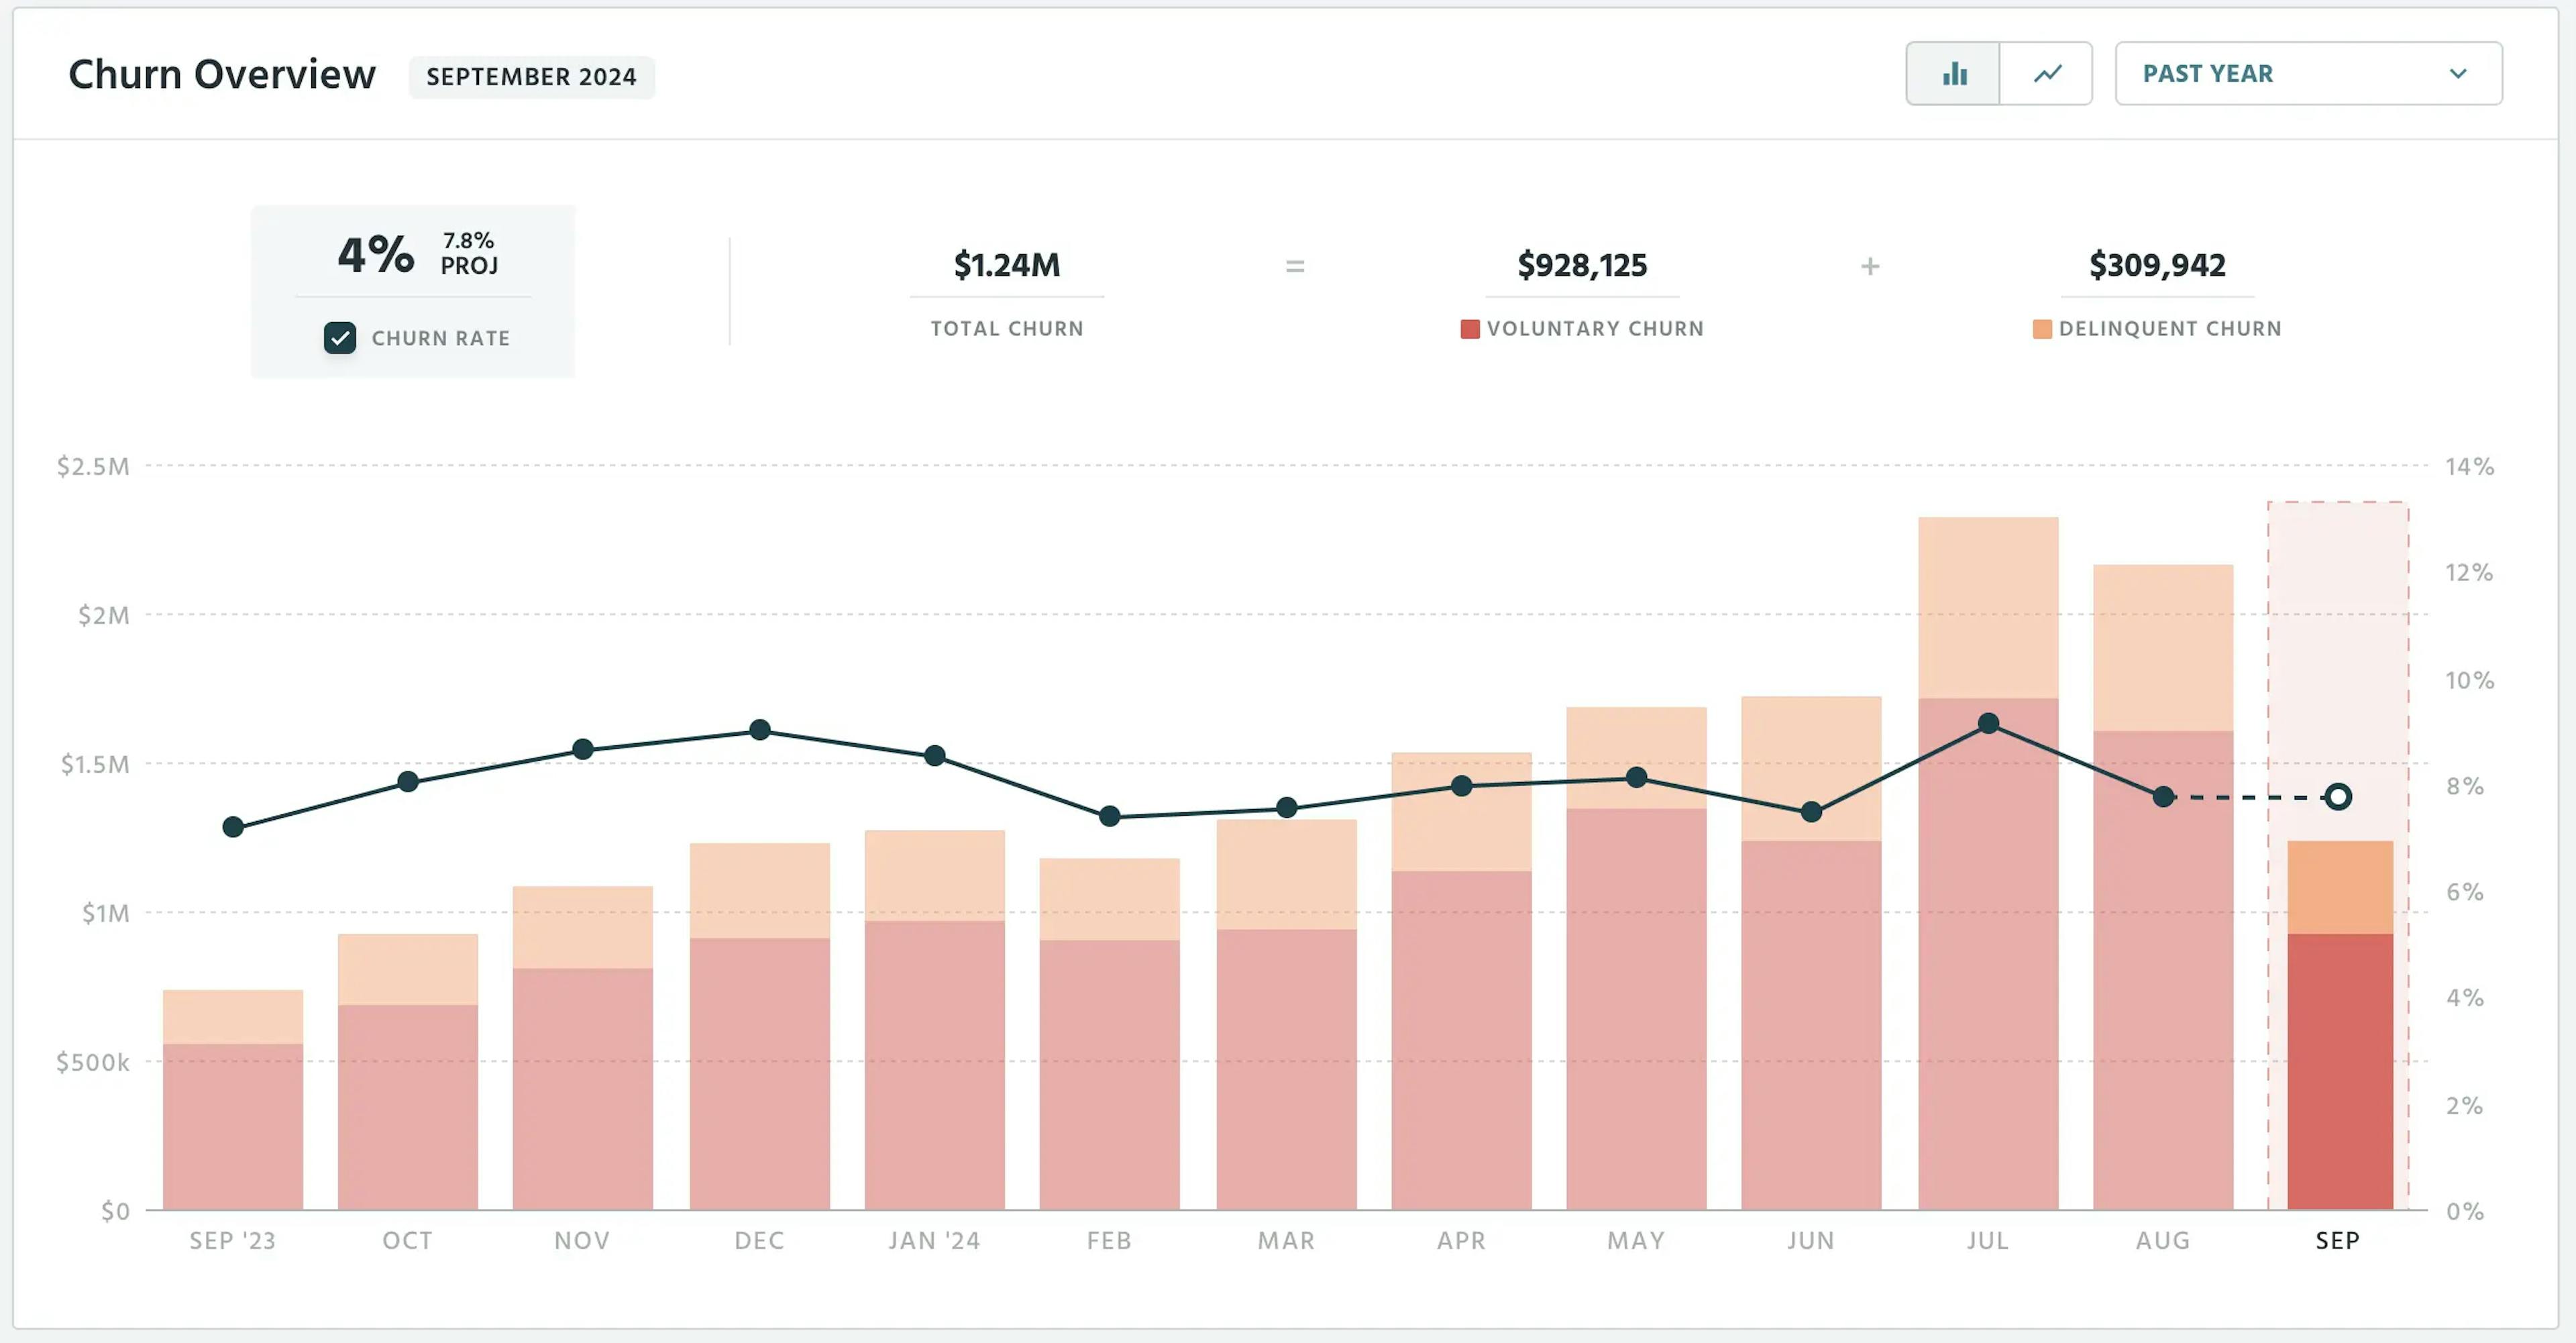Click the SEP '23 churn rate point
The width and height of the screenshot is (2576, 1343).
tap(233, 827)
